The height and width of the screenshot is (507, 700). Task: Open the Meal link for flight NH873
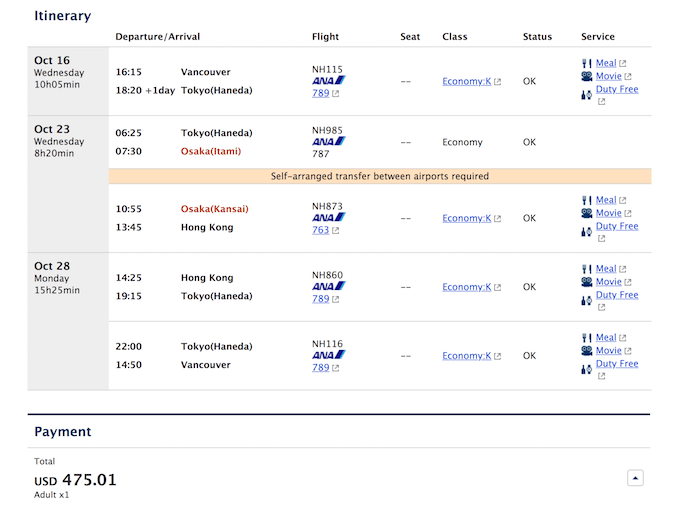pyautogui.click(x=606, y=200)
